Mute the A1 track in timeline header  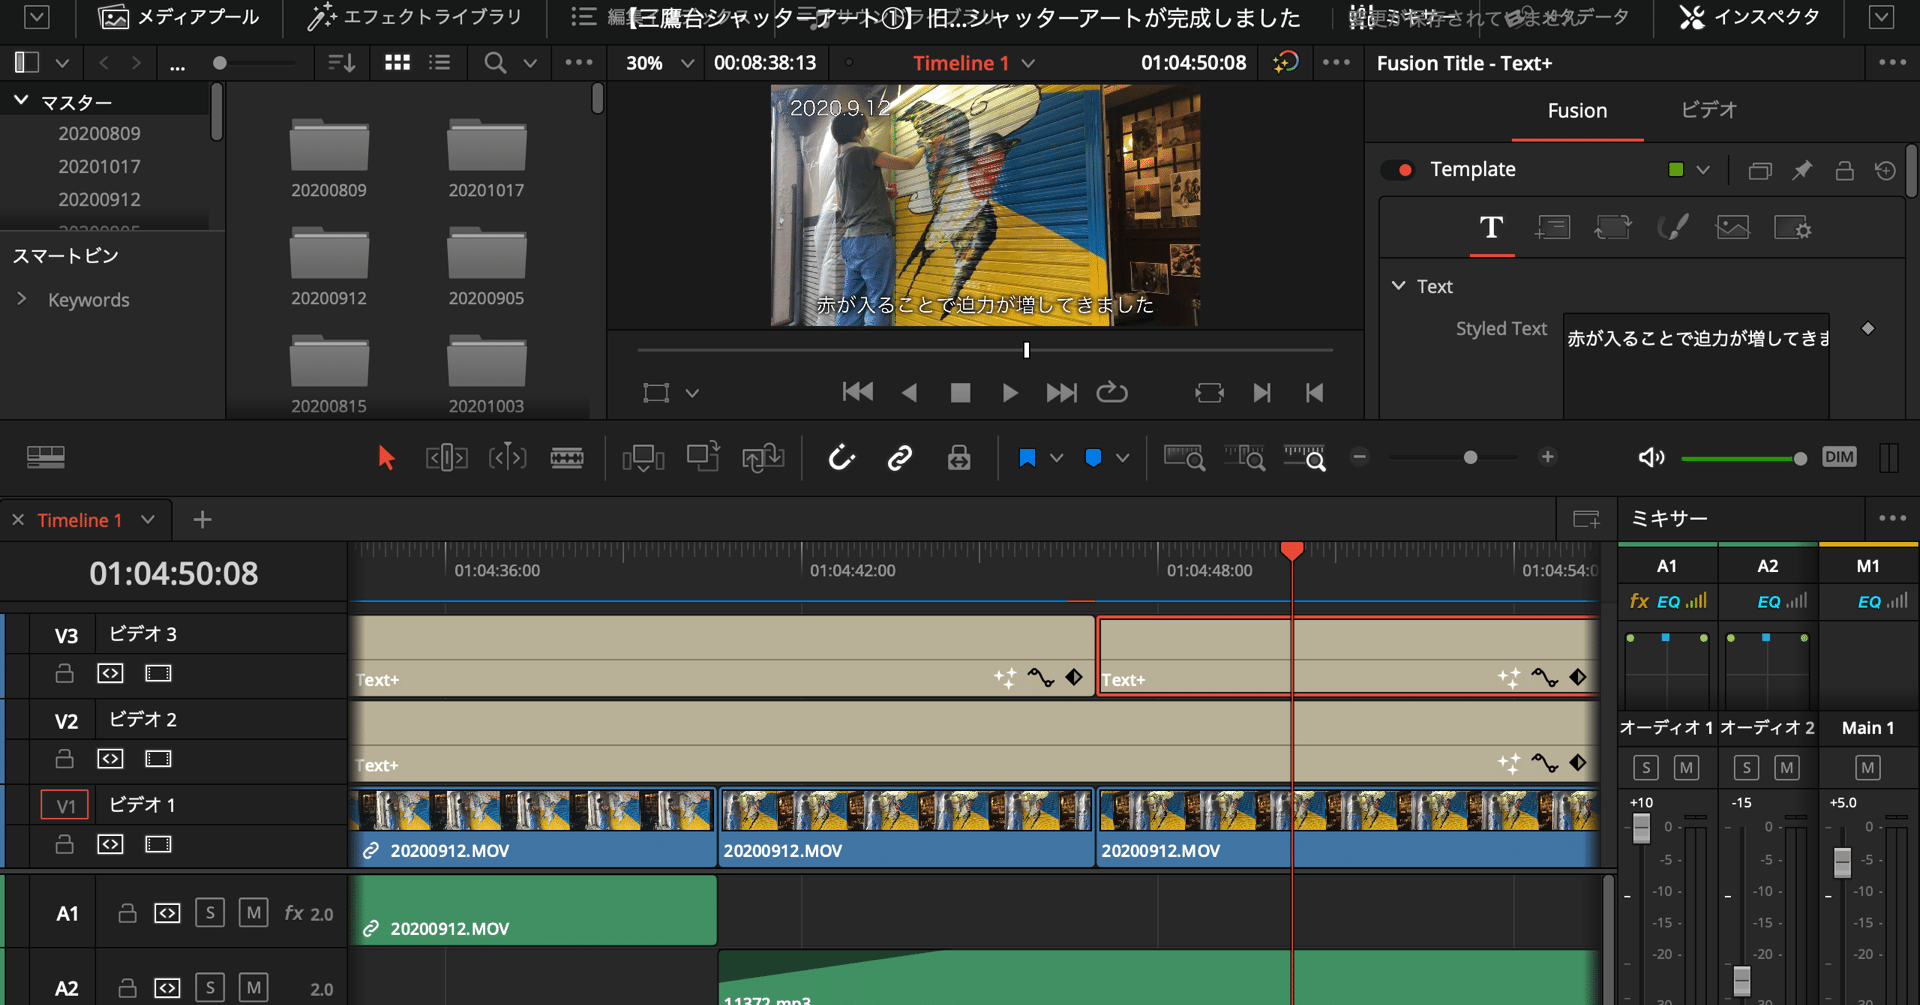tap(253, 913)
